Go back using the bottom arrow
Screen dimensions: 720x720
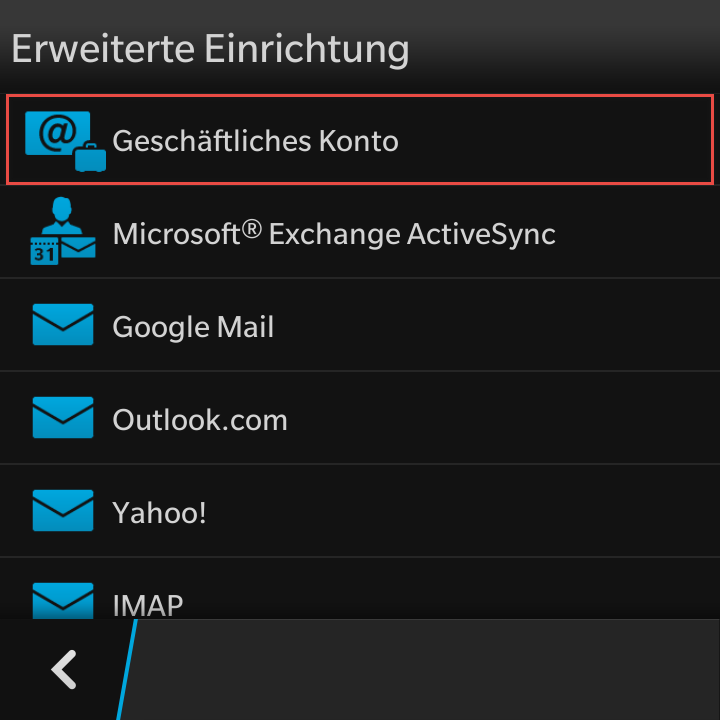(64, 669)
